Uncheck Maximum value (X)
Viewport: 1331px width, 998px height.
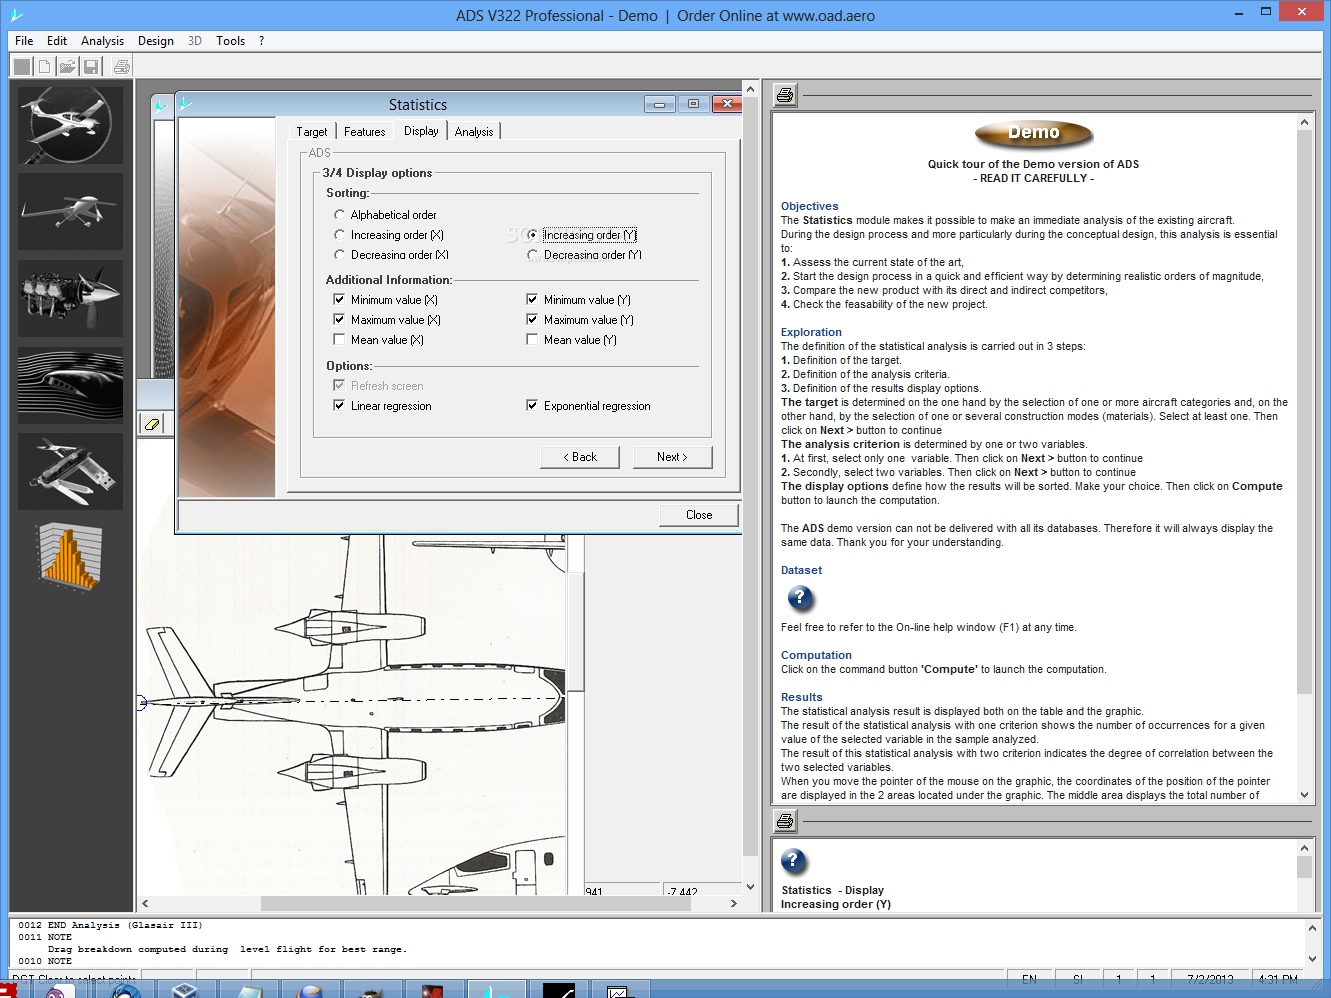pyautogui.click(x=387, y=320)
